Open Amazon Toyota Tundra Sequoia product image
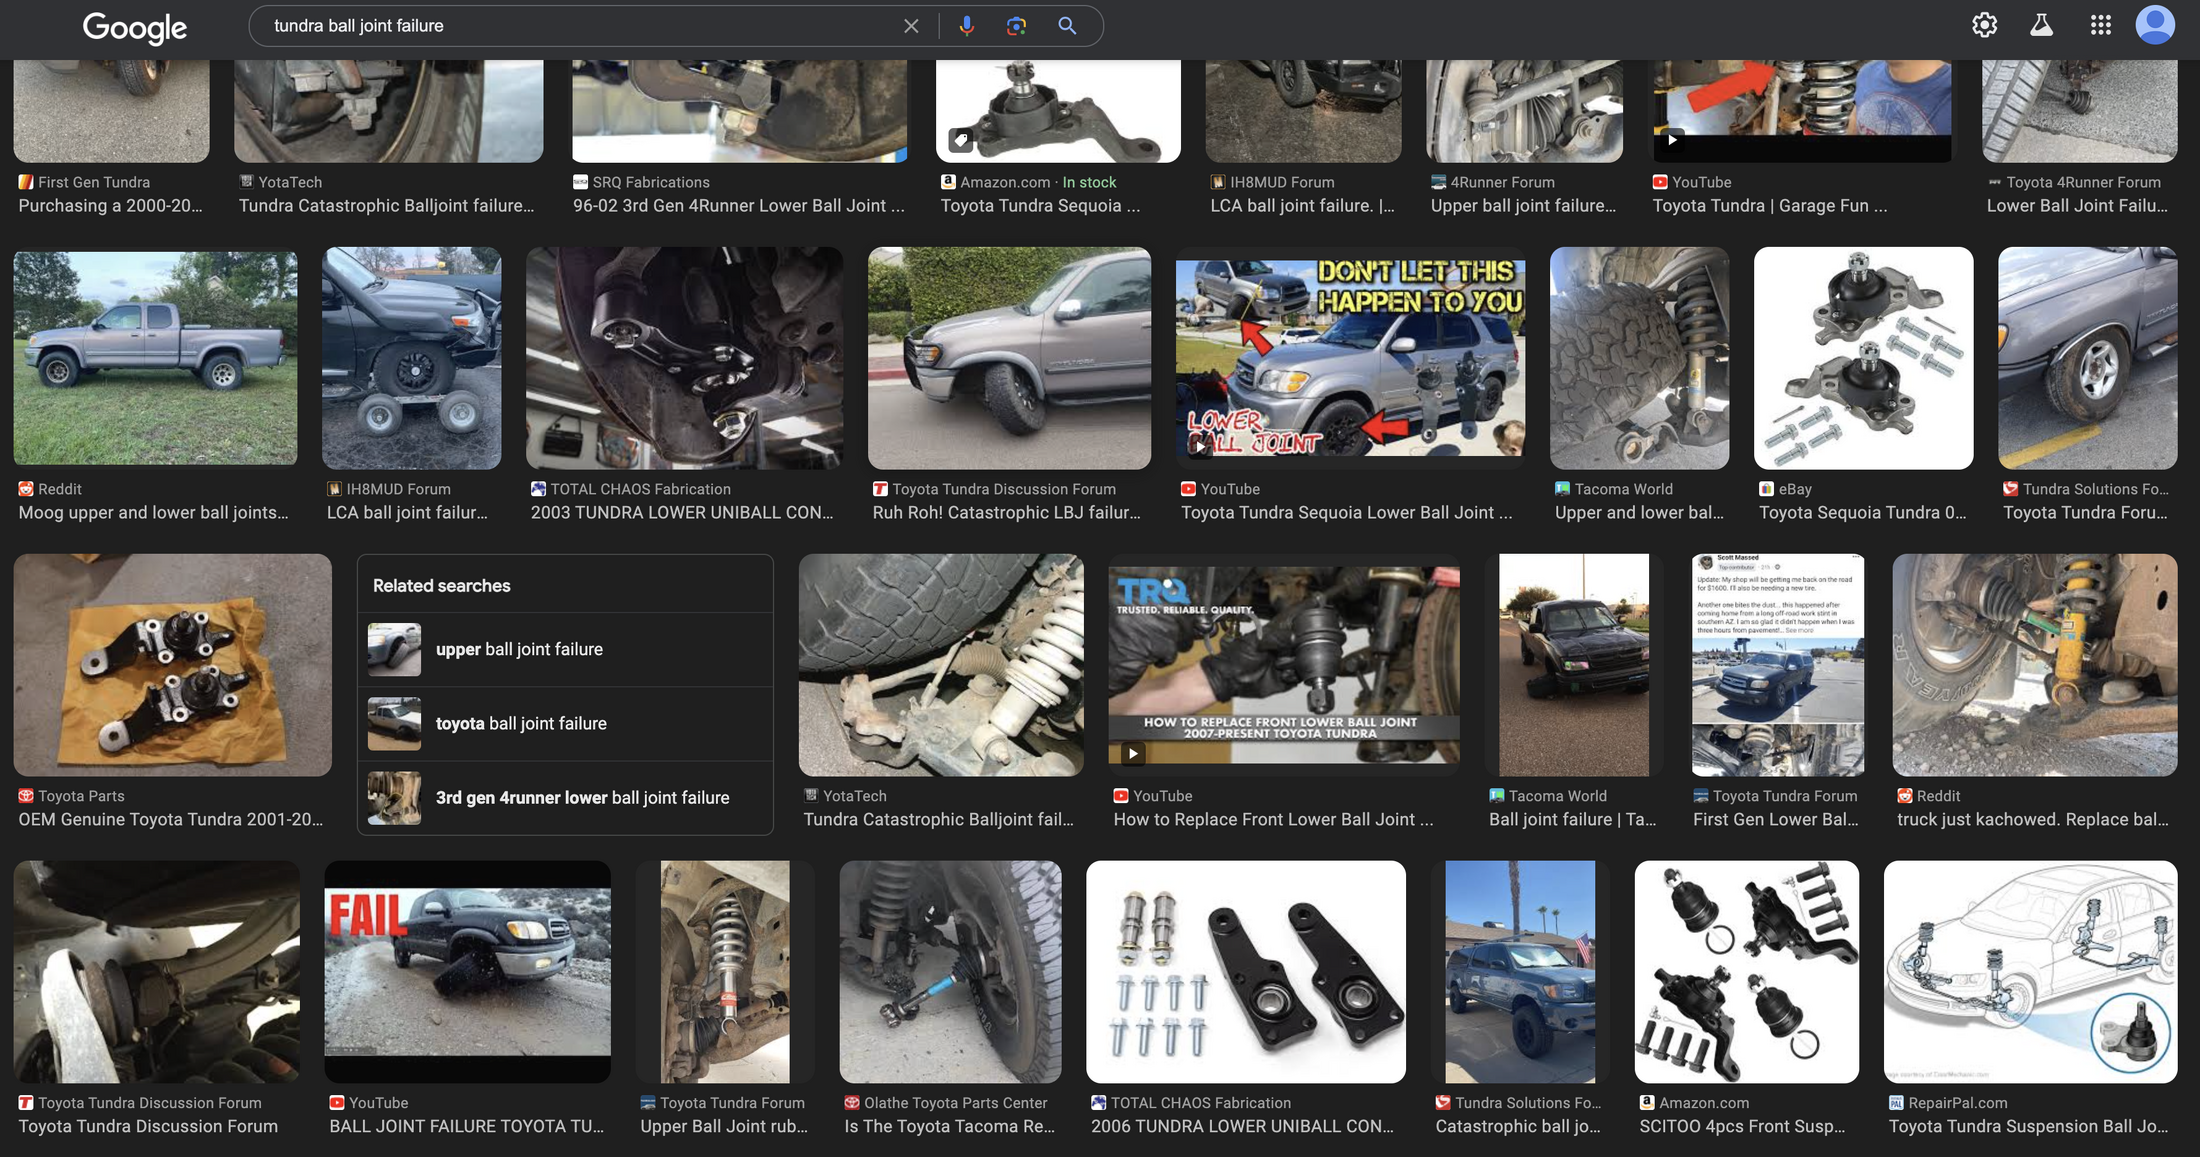The height and width of the screenshot is (1157, 2200). click(x=1058, y=110)
